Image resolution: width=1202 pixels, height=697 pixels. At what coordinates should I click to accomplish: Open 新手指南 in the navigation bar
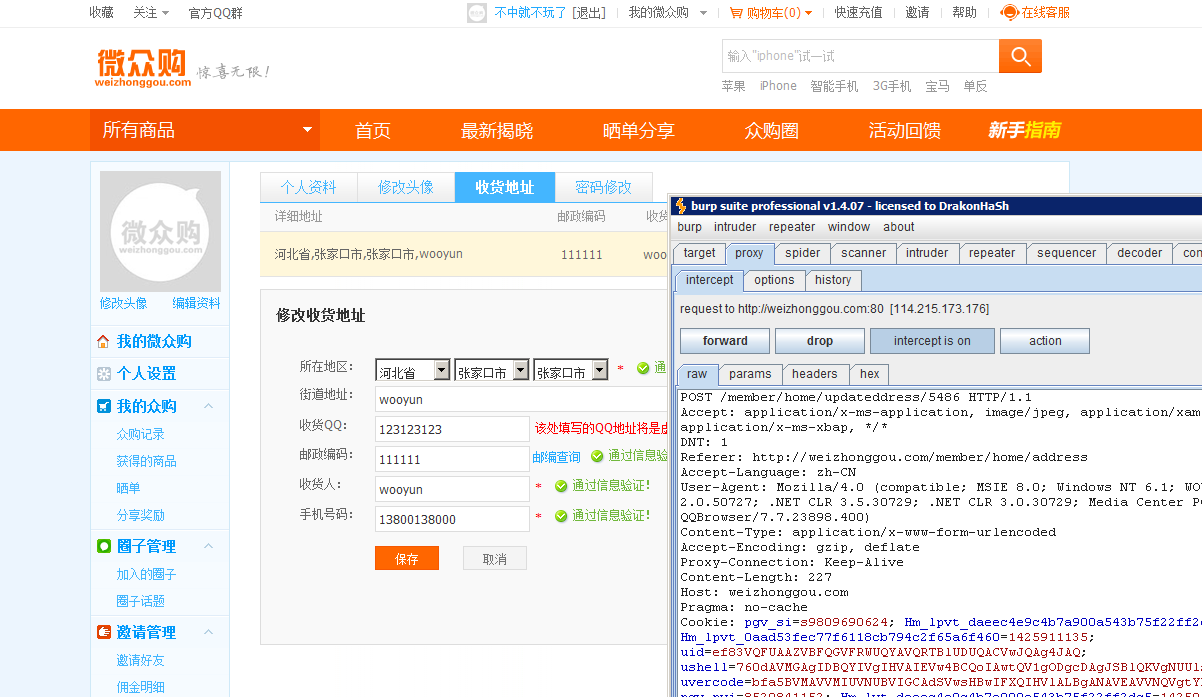pos(1024,130)
